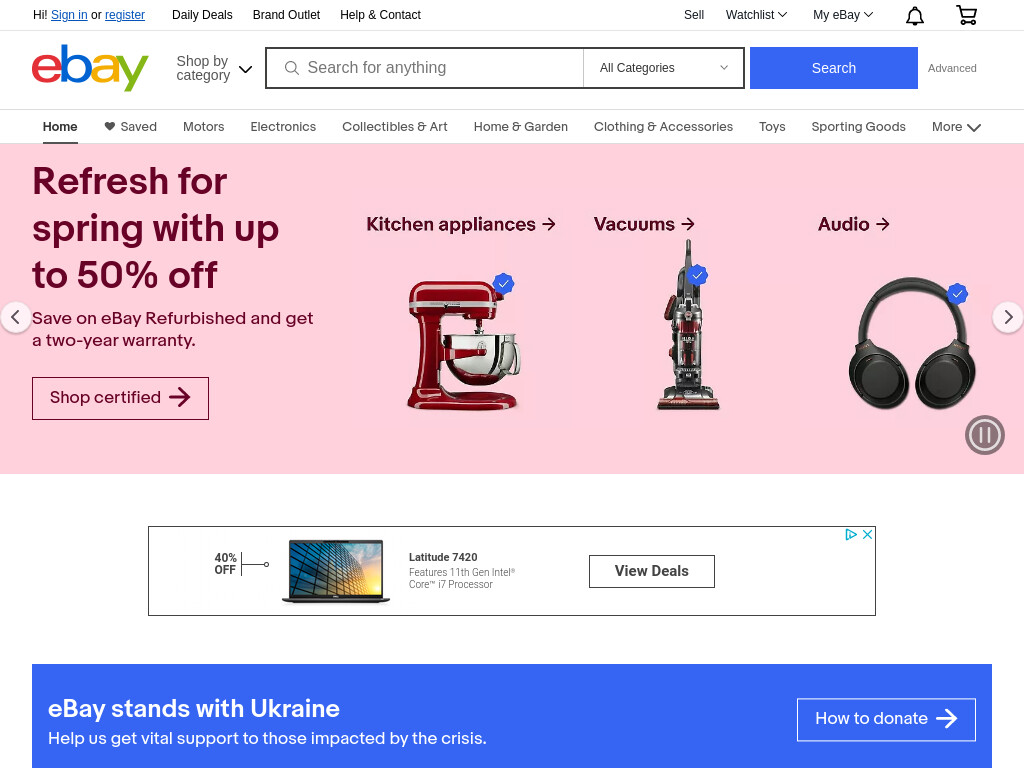This screenshot has width=1024, height=768.
Task: Click the red stand mixer image
Action: (462, 342)
